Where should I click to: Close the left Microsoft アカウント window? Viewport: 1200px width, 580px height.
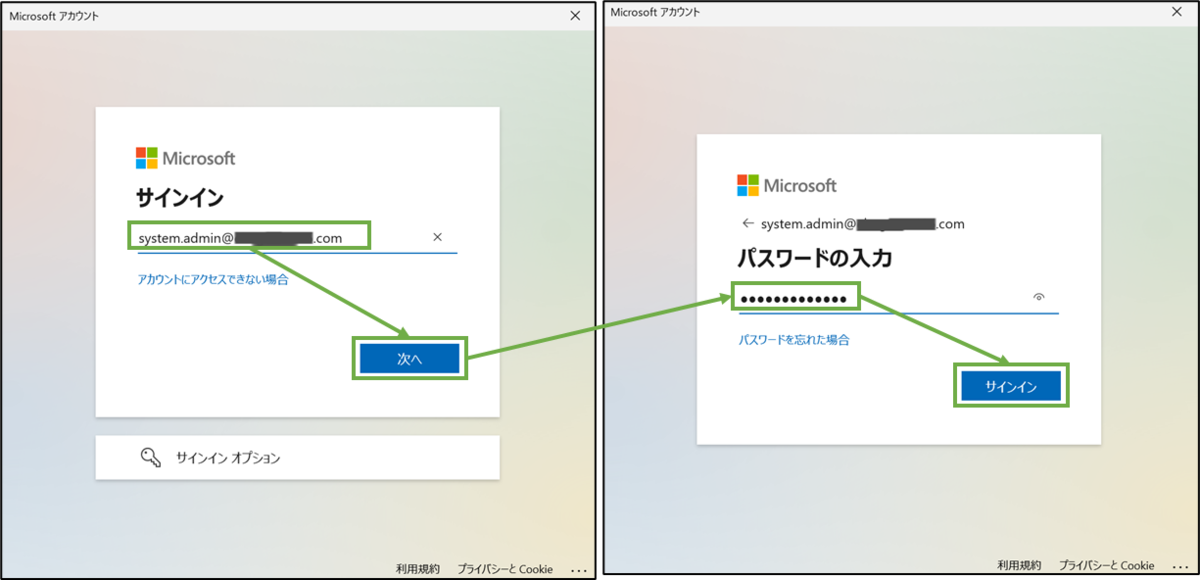pos(575,16)
